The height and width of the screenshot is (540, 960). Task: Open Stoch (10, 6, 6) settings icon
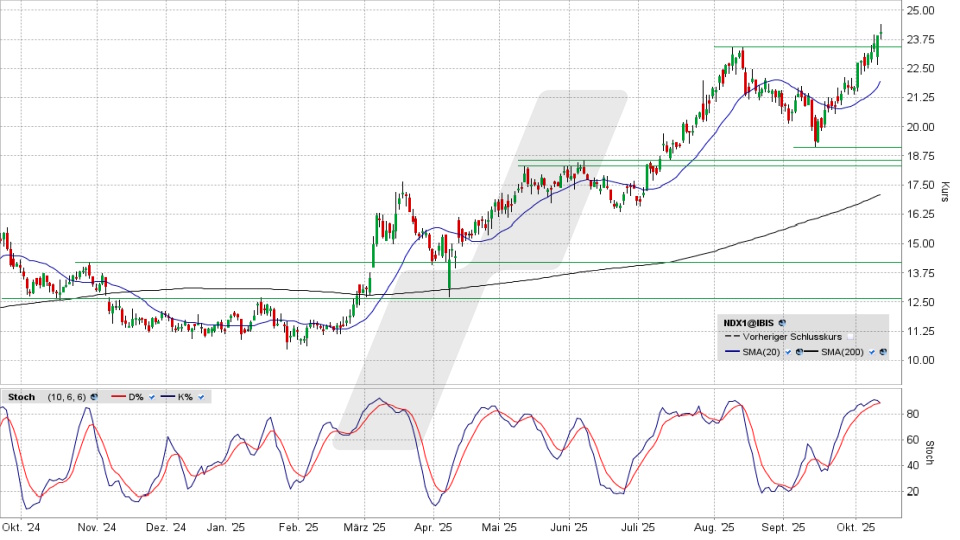click(x=94, y=397)
